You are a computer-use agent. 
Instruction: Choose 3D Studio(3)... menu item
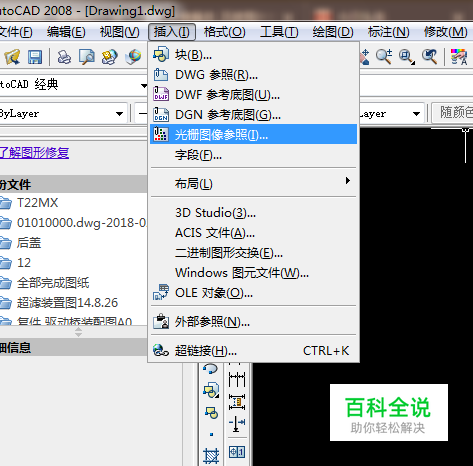pyautogui.click(x=253, y=213)
